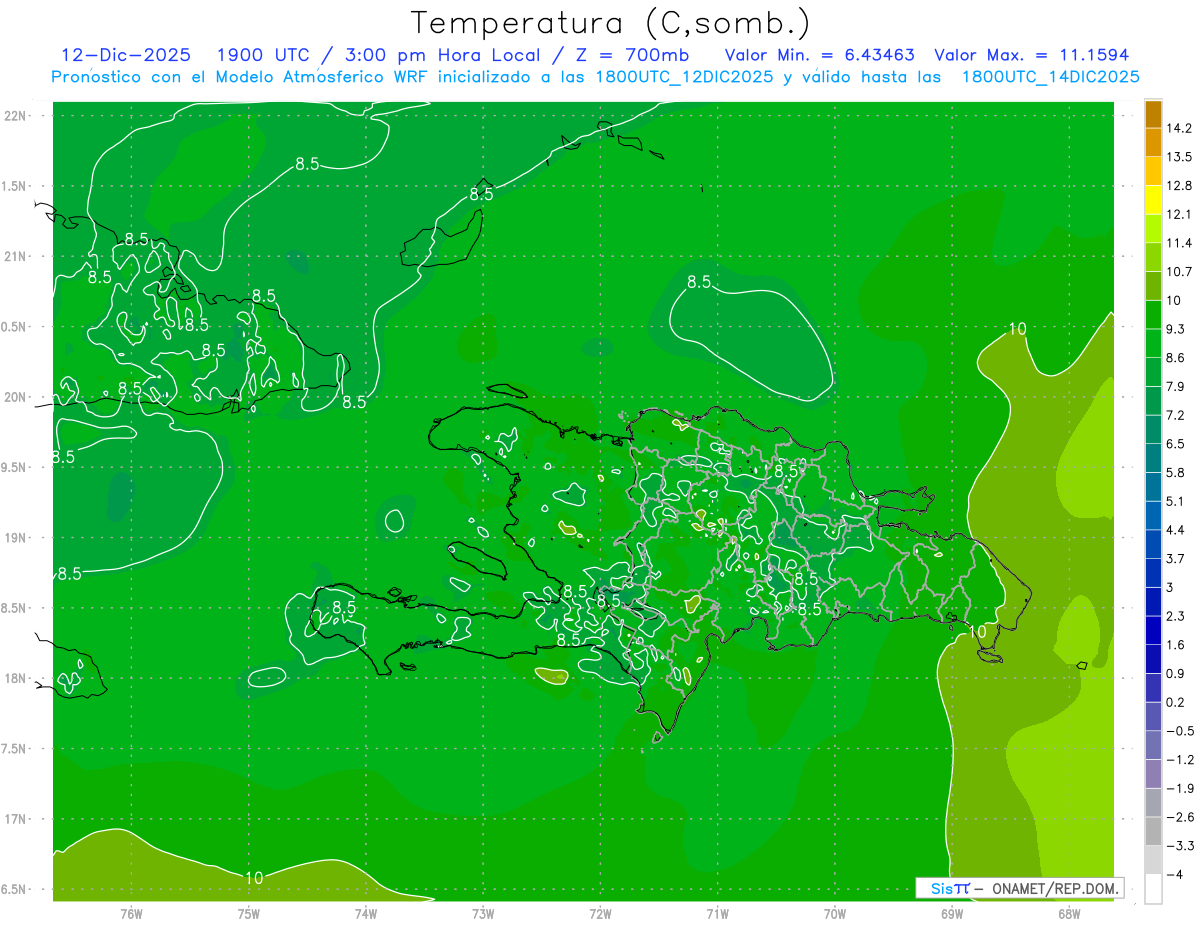1200x927 pixels.
Task: Click the '20N' latitude axis label
Action: pyautogui.click(x=14, y=397)
